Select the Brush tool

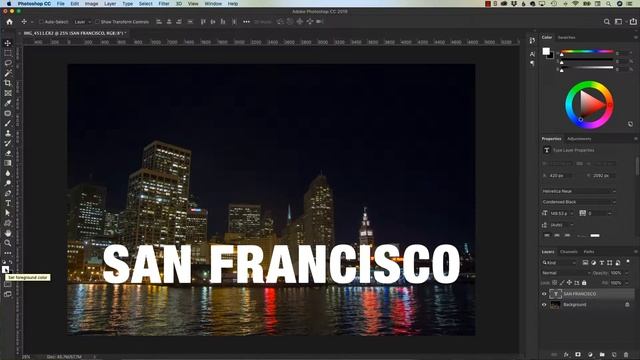tap(8, 123)
